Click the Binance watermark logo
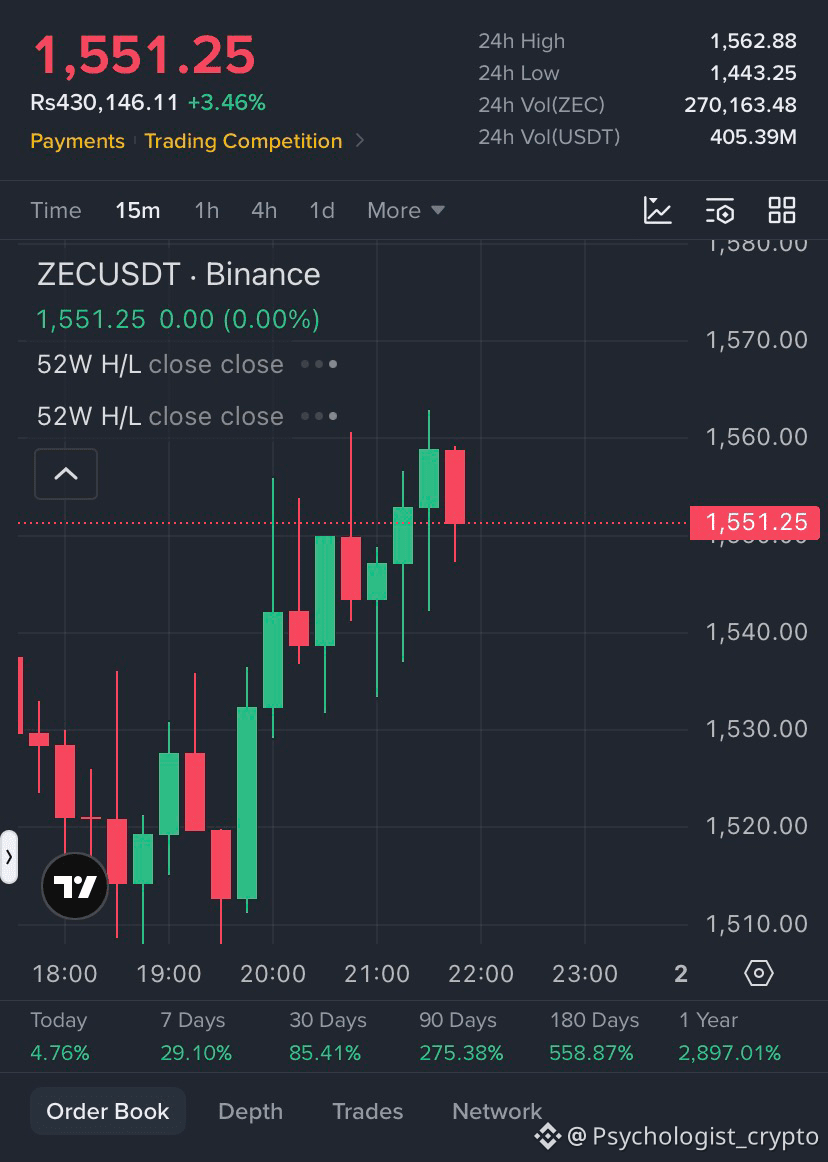828x1162 pixels. click(548, 1135)
